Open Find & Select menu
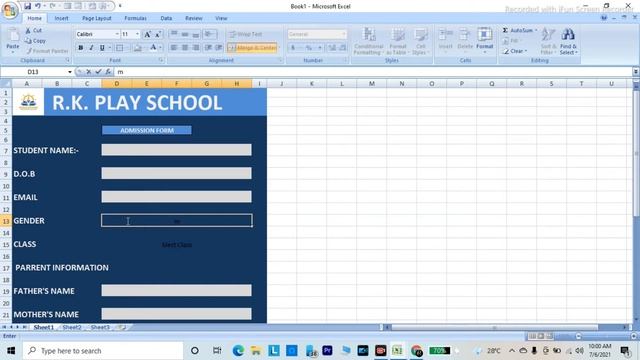640x360 pixels. click(568, 41)
